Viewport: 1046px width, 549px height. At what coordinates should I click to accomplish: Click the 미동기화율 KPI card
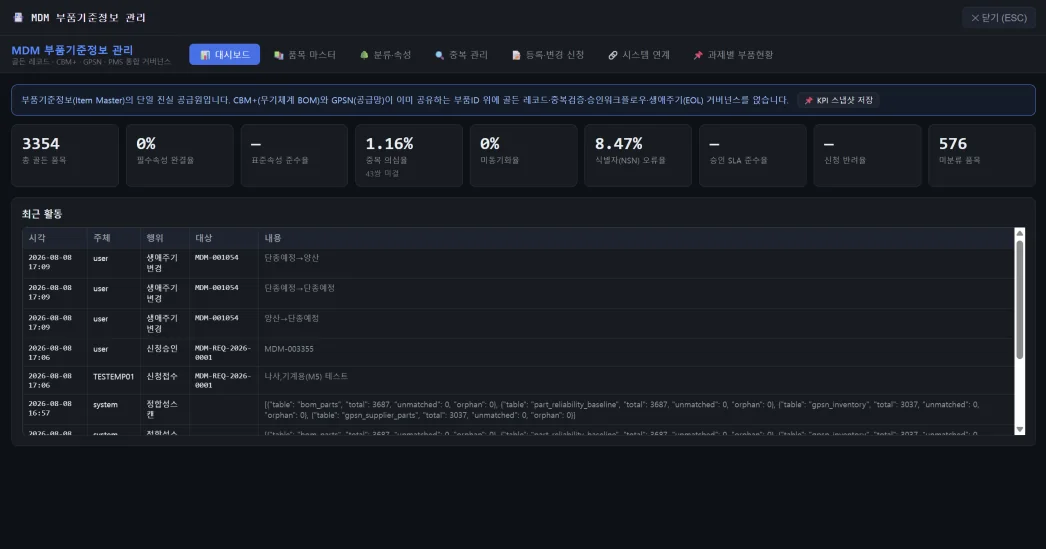coord(524,155)
